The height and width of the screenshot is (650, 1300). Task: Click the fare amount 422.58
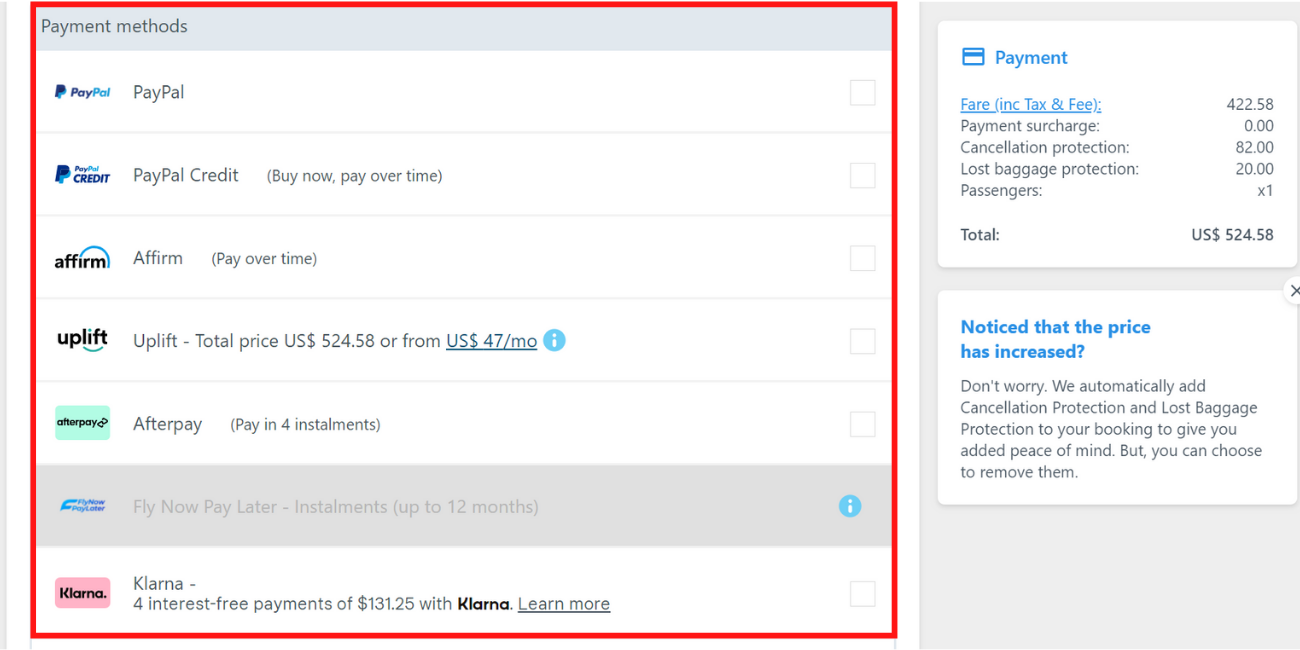(1250, 104)
